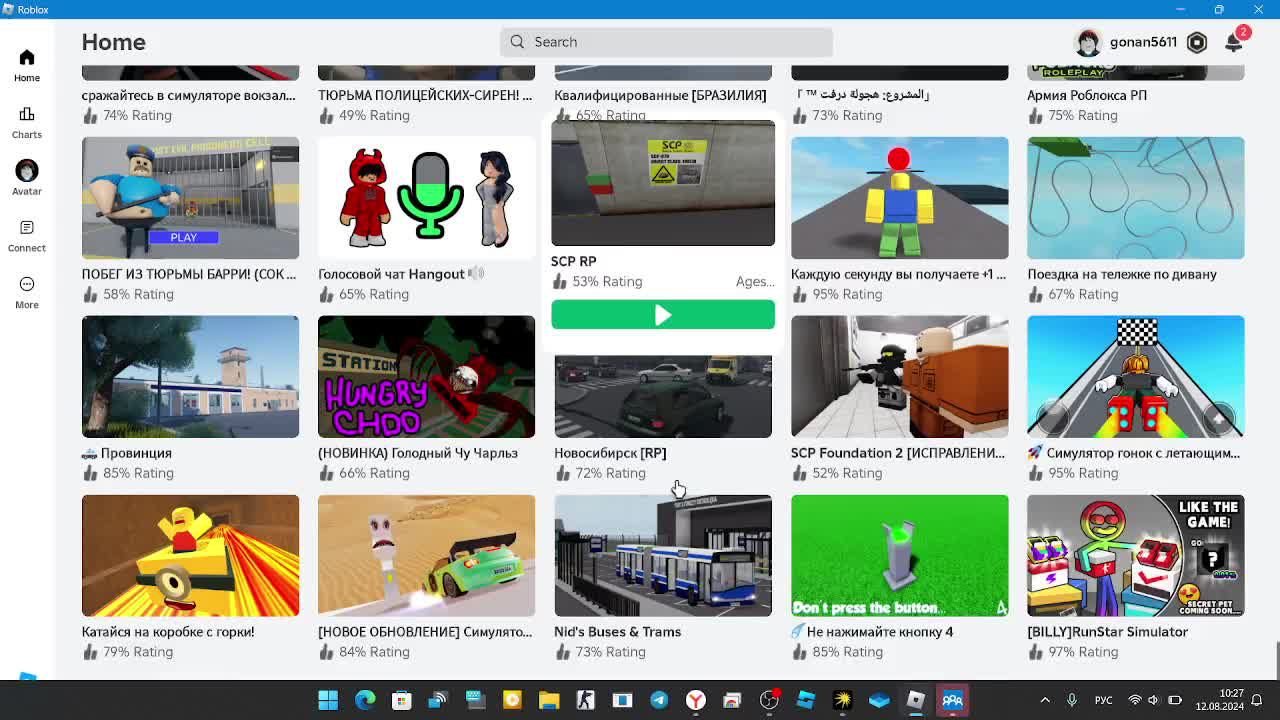Open Yandex Browser from taskbar

pyautogui.click(x=696, y=700)
